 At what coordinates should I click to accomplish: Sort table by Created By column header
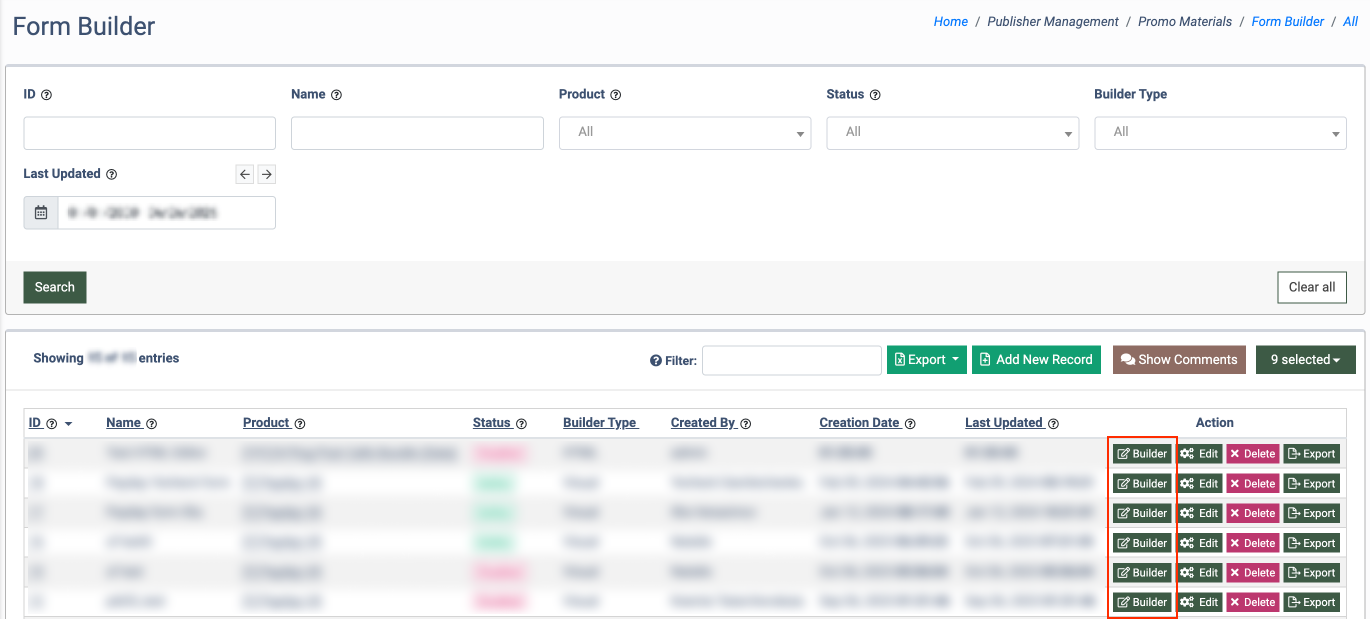coord(703,423)
